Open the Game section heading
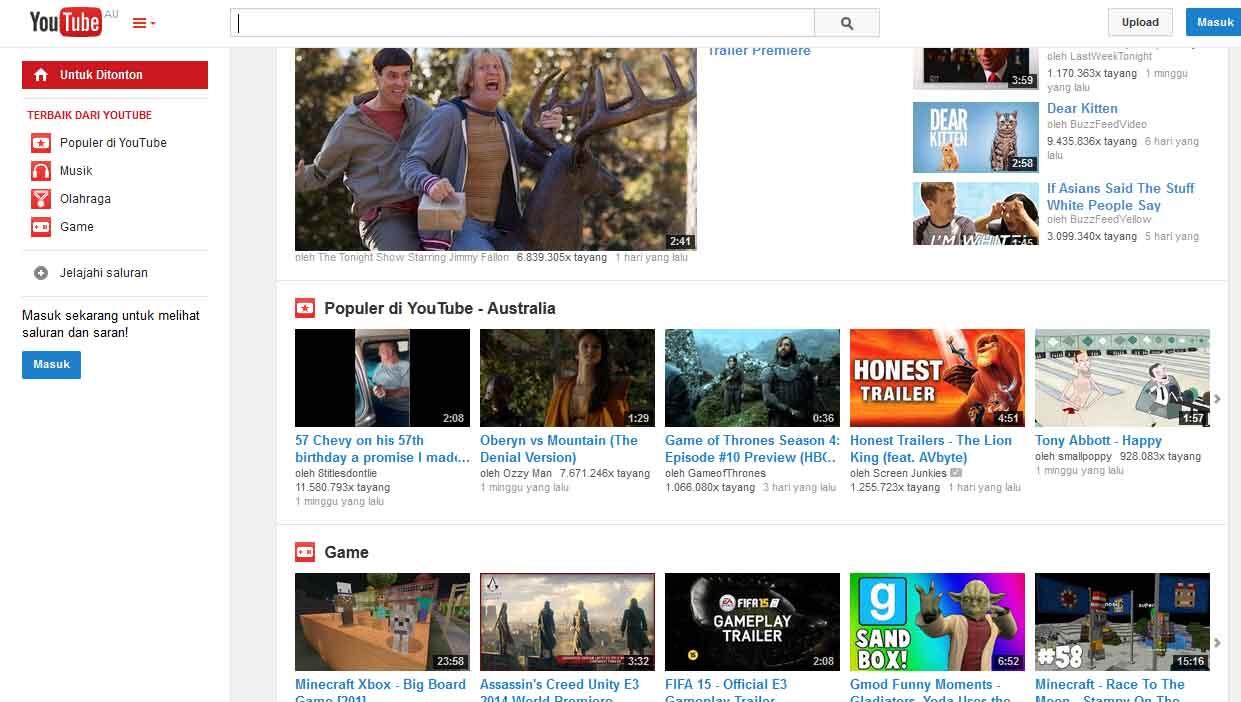Image resolution: width=1241 pixels, height=702 pixels. point(346,552)
